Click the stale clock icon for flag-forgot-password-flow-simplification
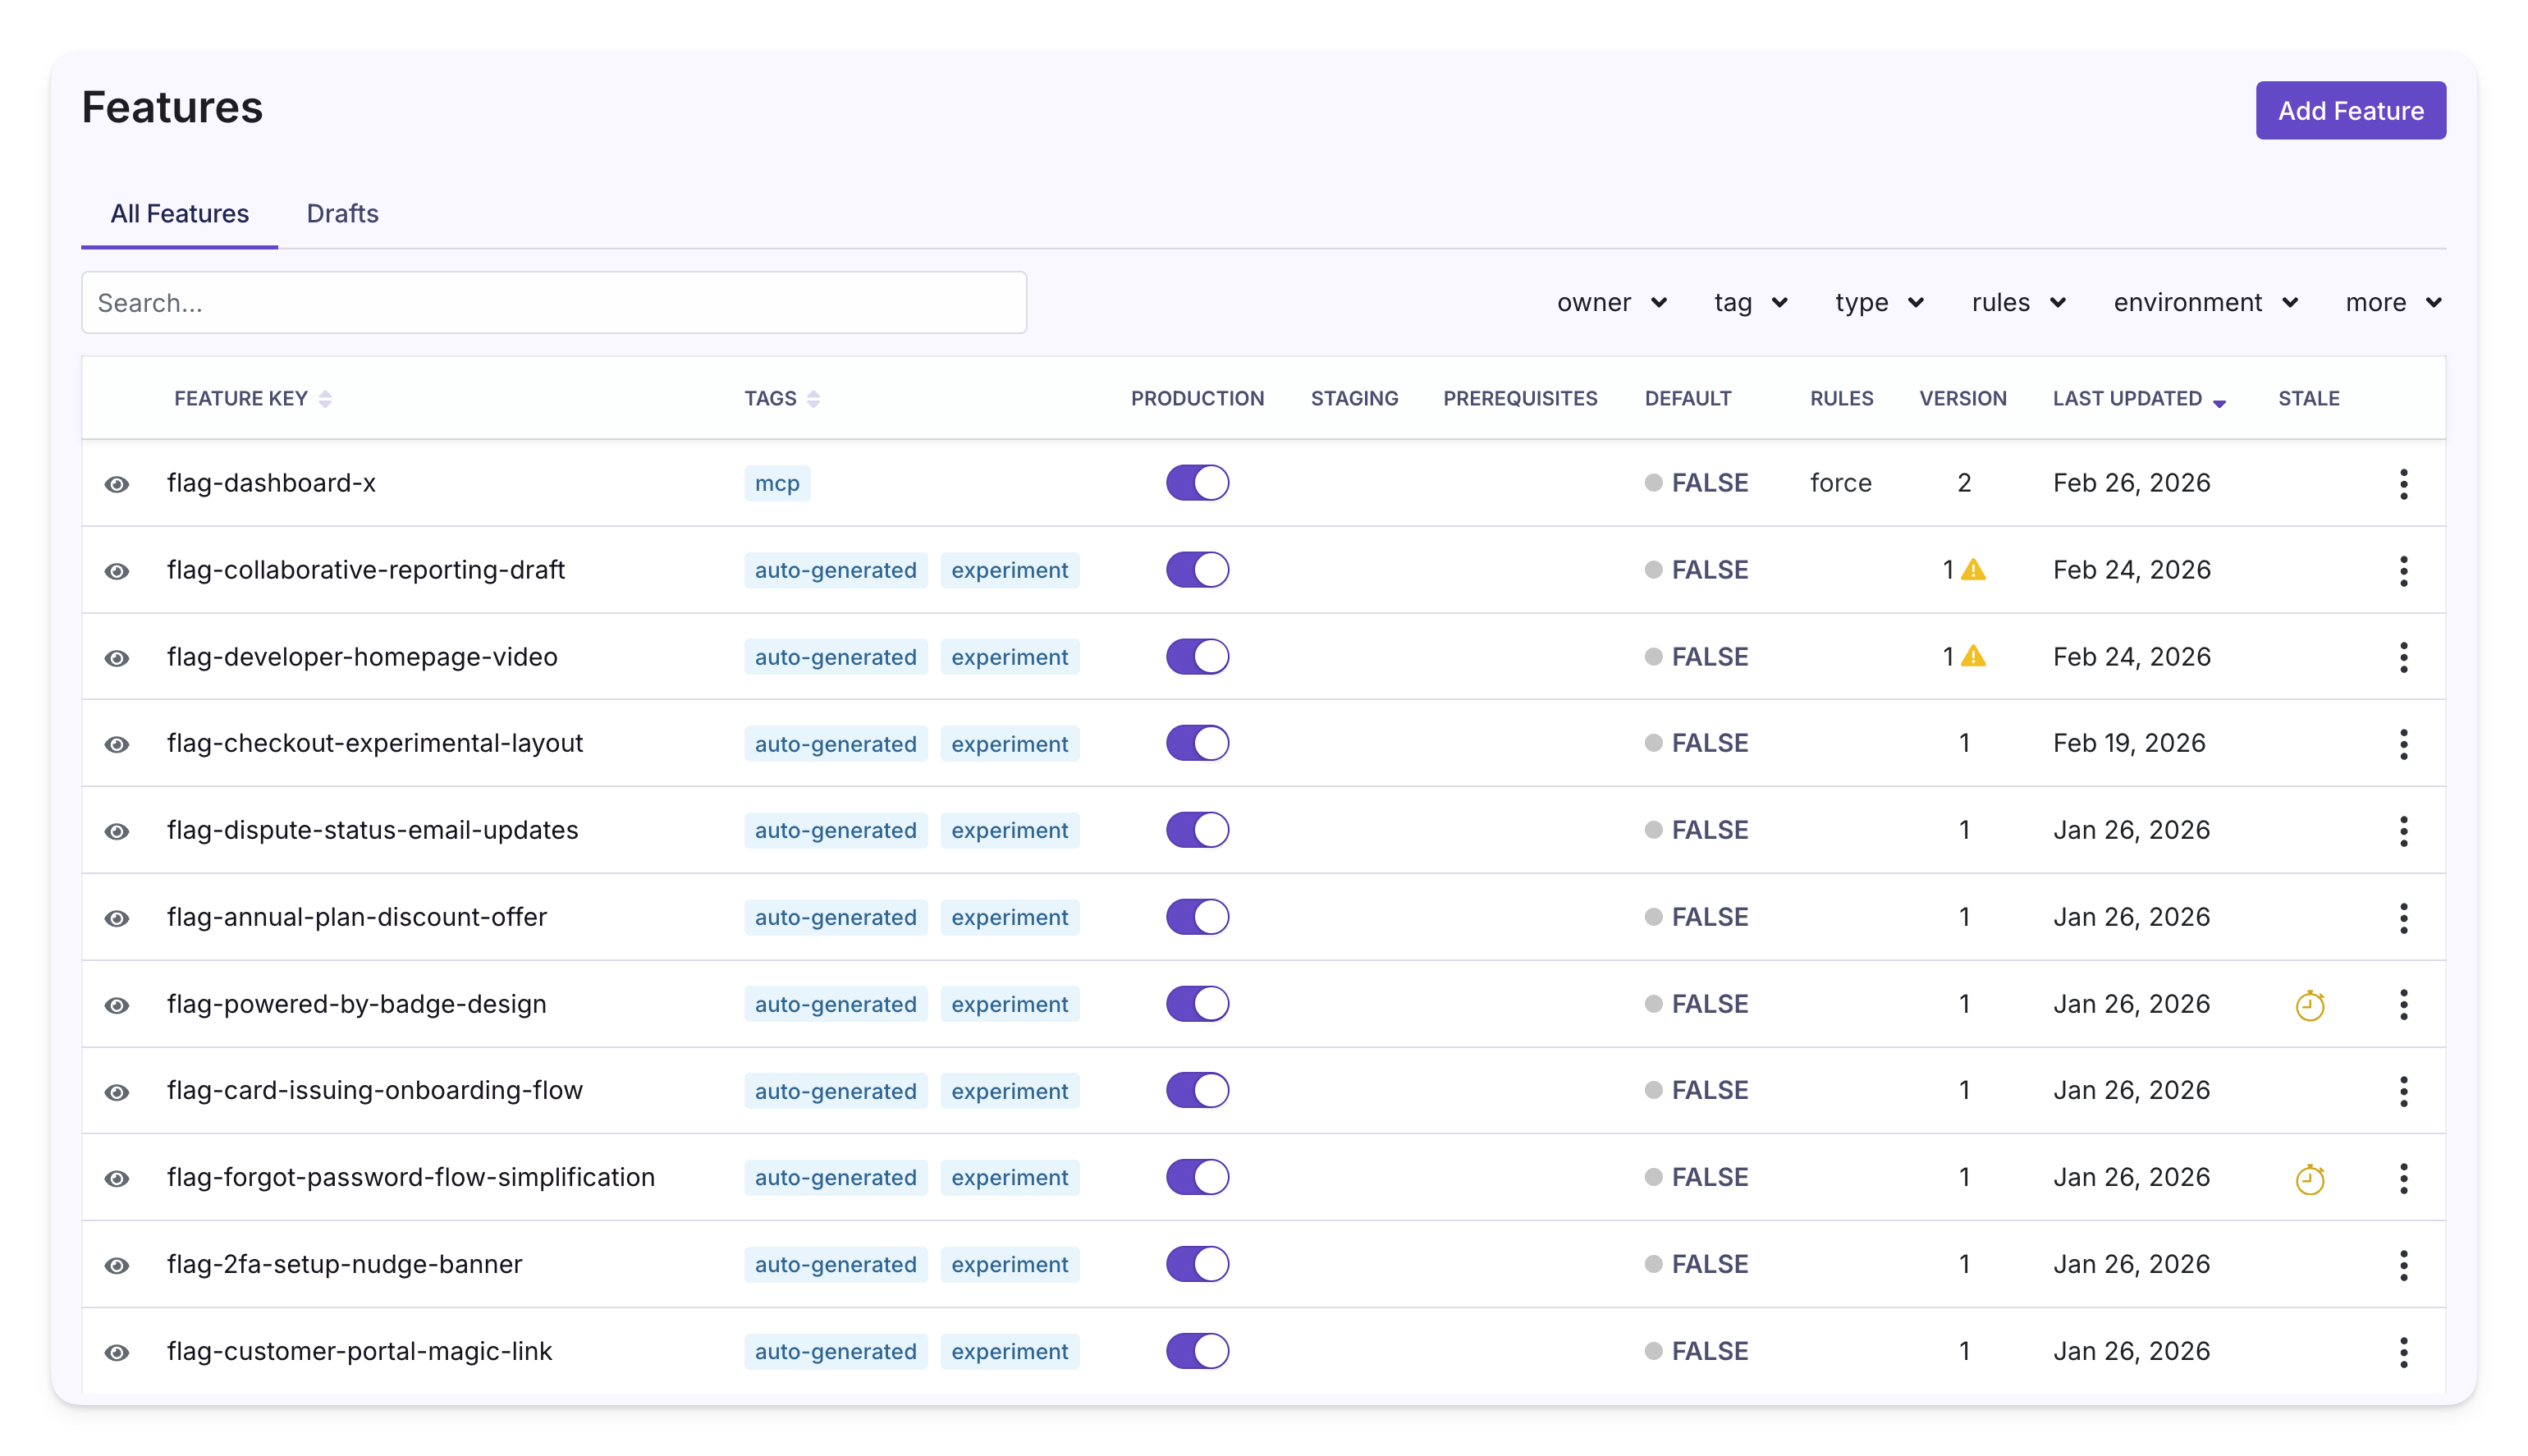The image size is (2528, 1456). 2310,1179
